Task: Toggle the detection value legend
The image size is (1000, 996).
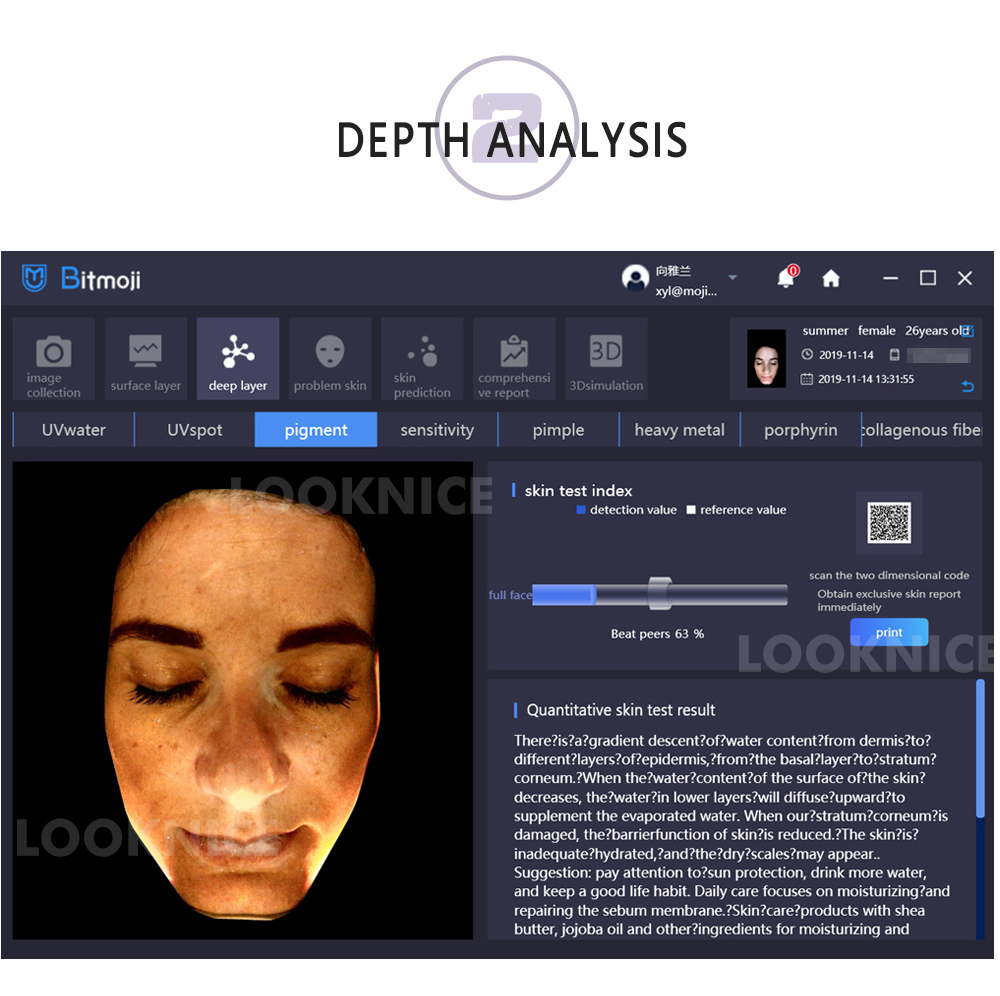Action: pos(583,510)
